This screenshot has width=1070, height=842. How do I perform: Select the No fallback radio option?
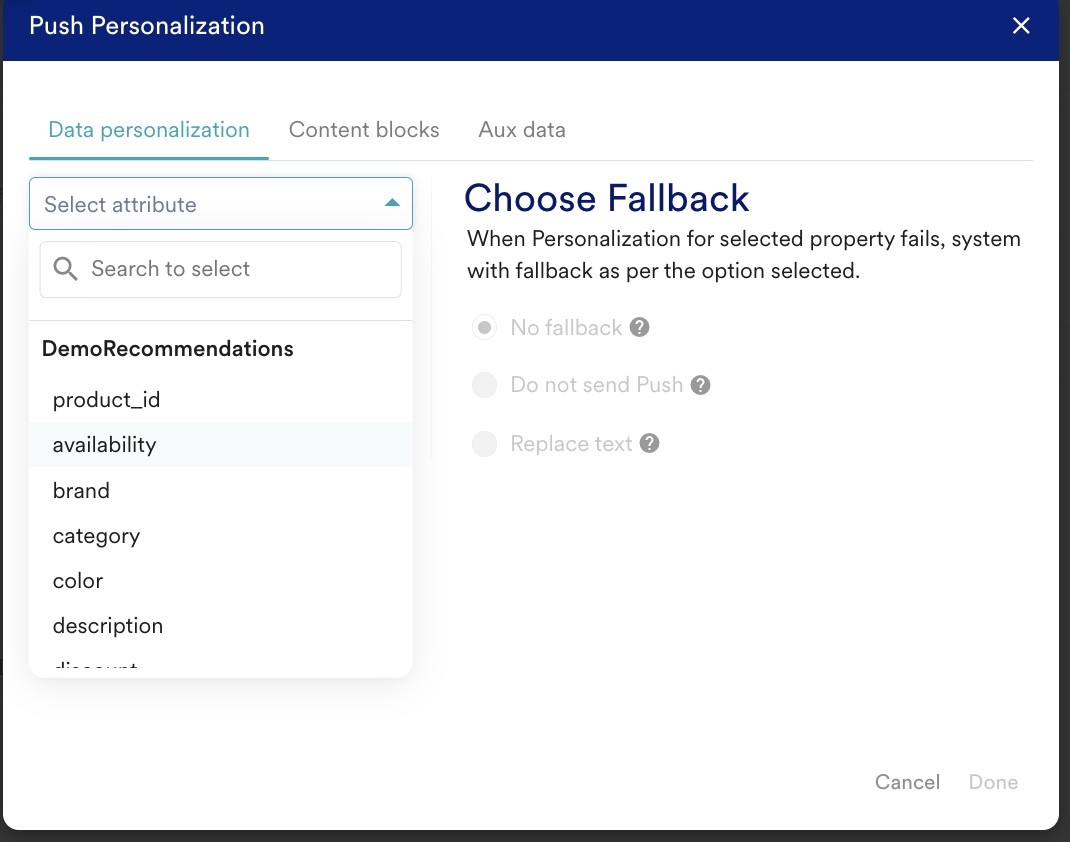click(x=485, y=328)
